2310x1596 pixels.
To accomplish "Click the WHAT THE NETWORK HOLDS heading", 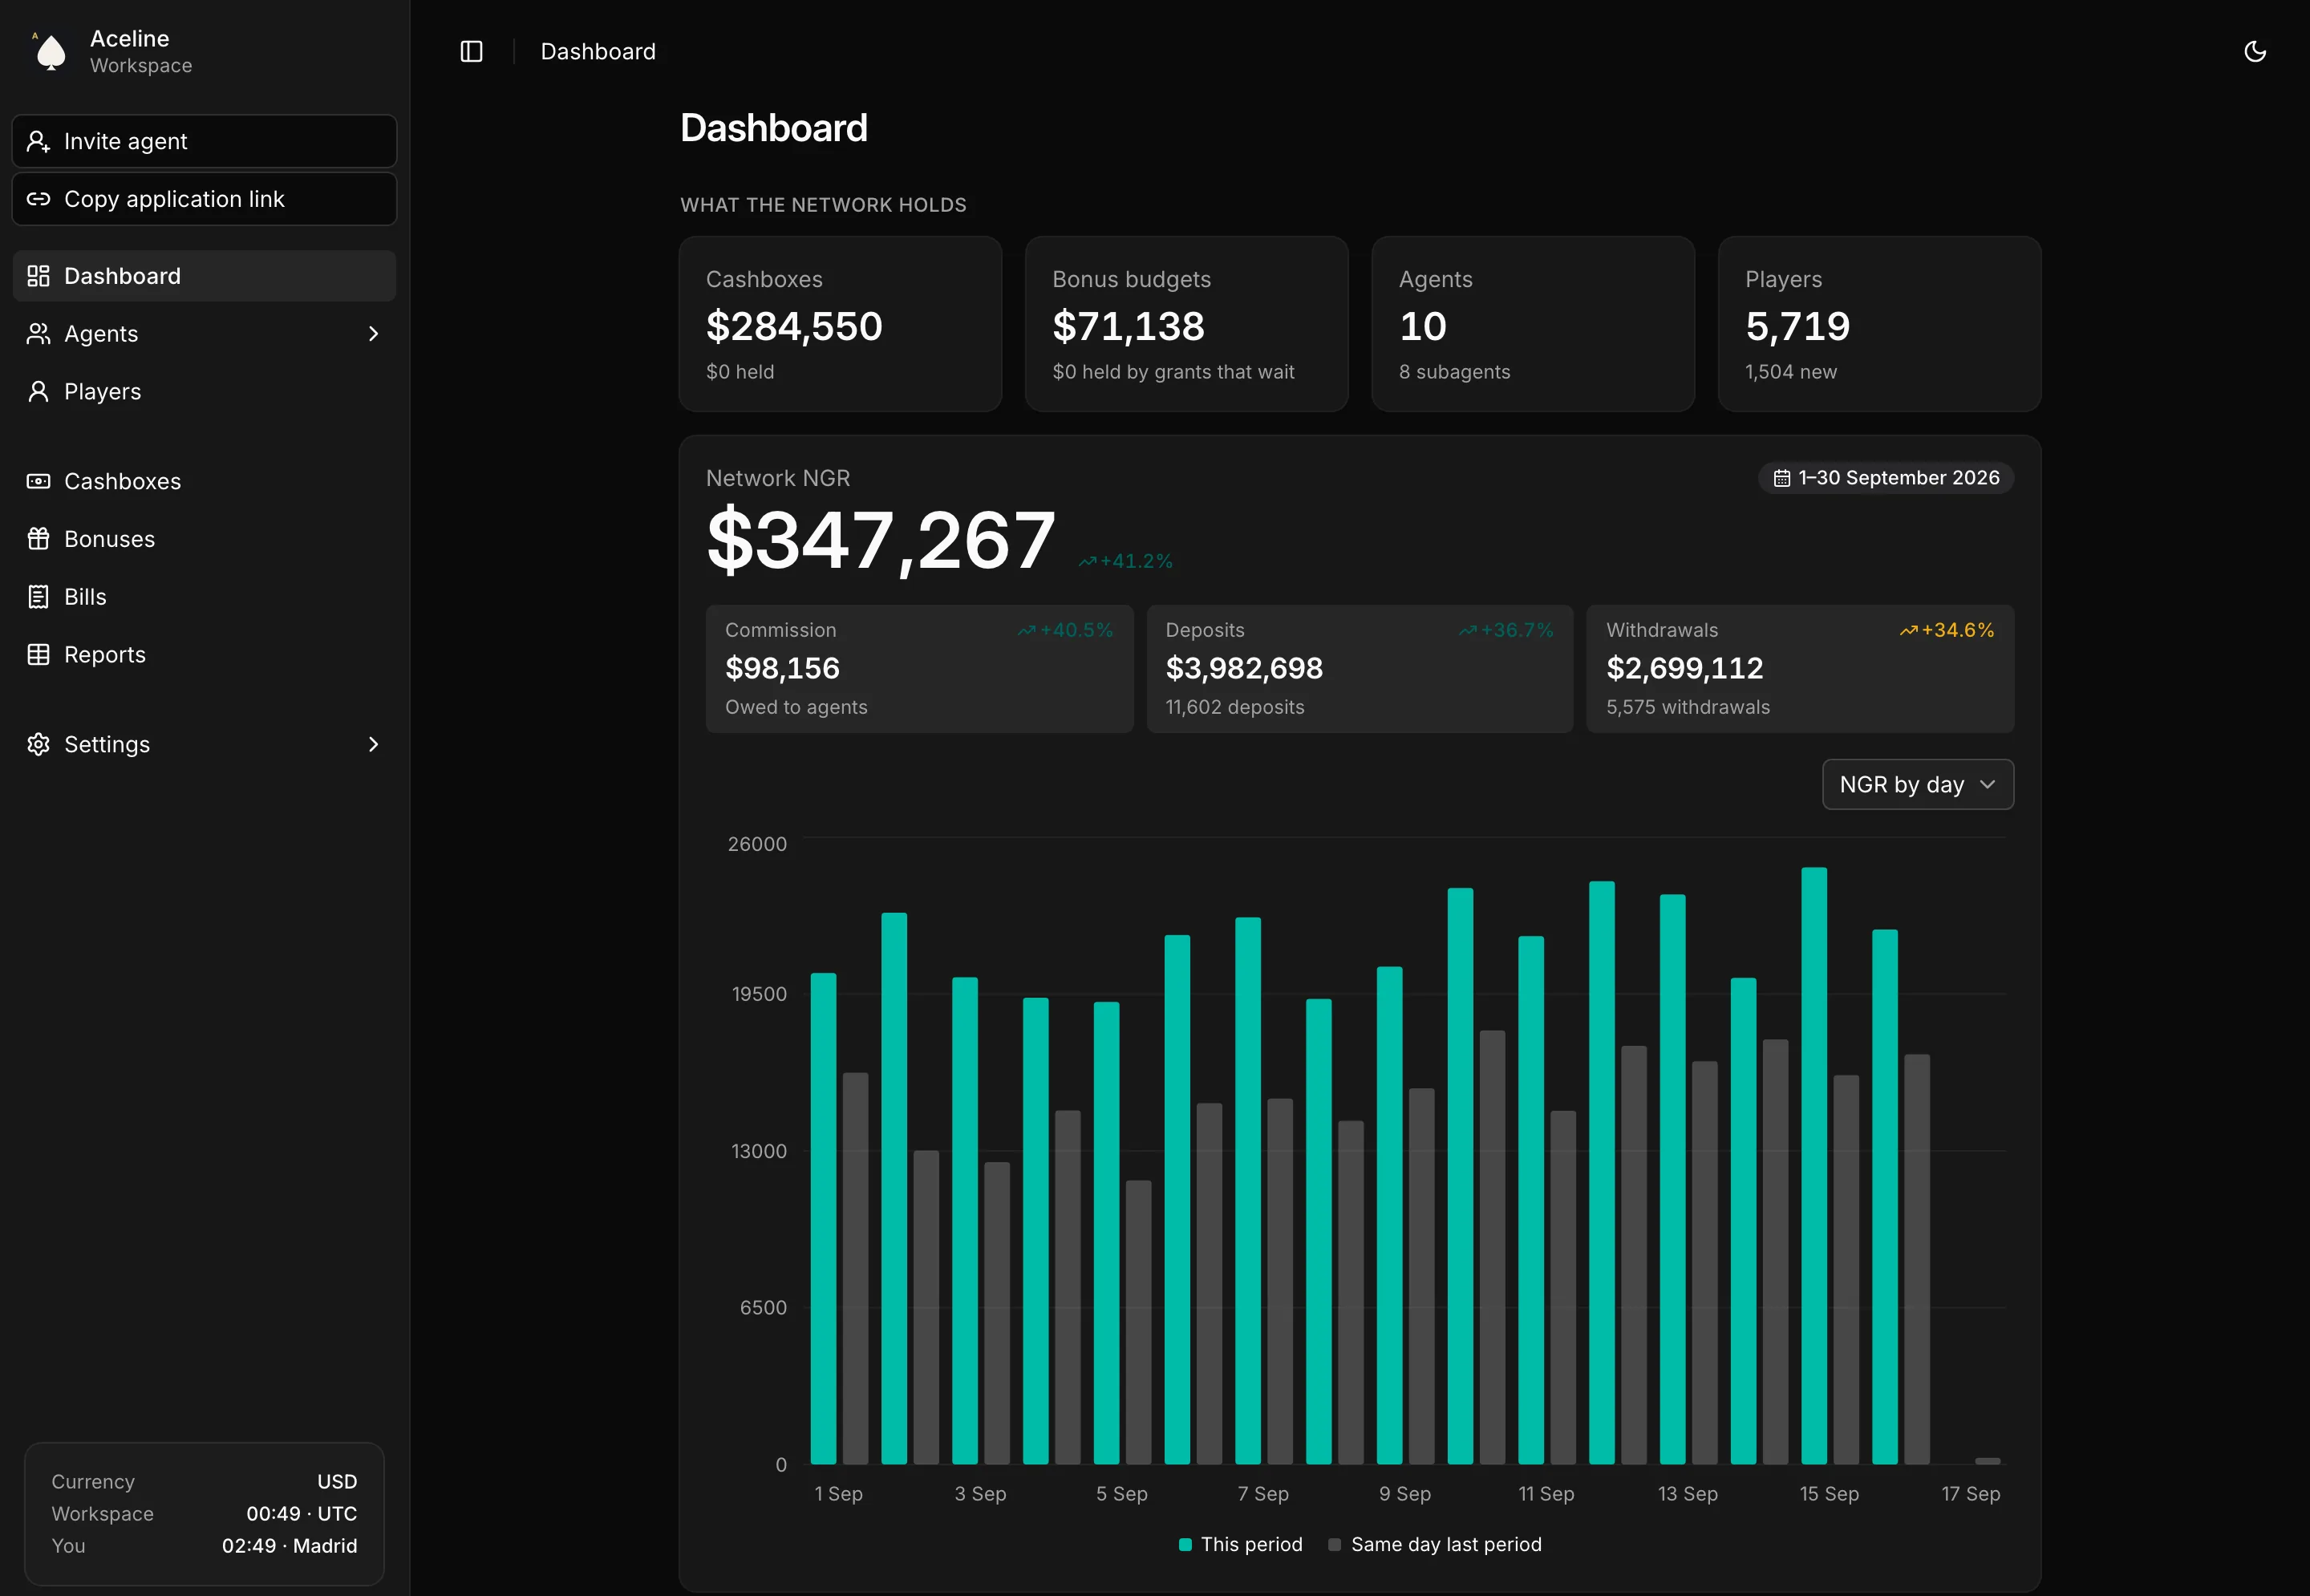I will (823, 205).
